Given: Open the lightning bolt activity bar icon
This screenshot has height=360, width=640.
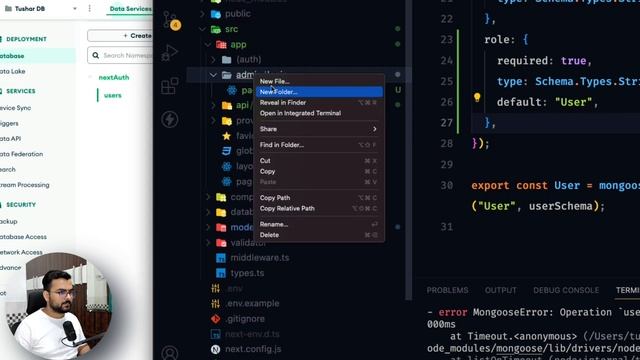Looking at the screenshot, I should coord(170,120).
